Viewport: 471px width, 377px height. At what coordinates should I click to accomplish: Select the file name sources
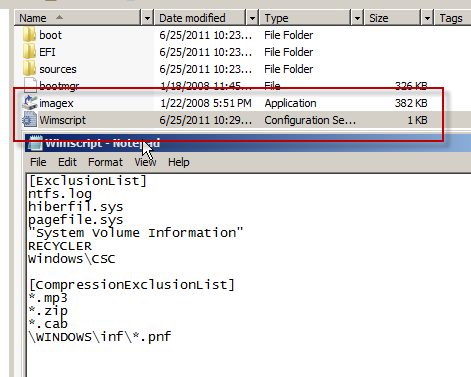58,69
